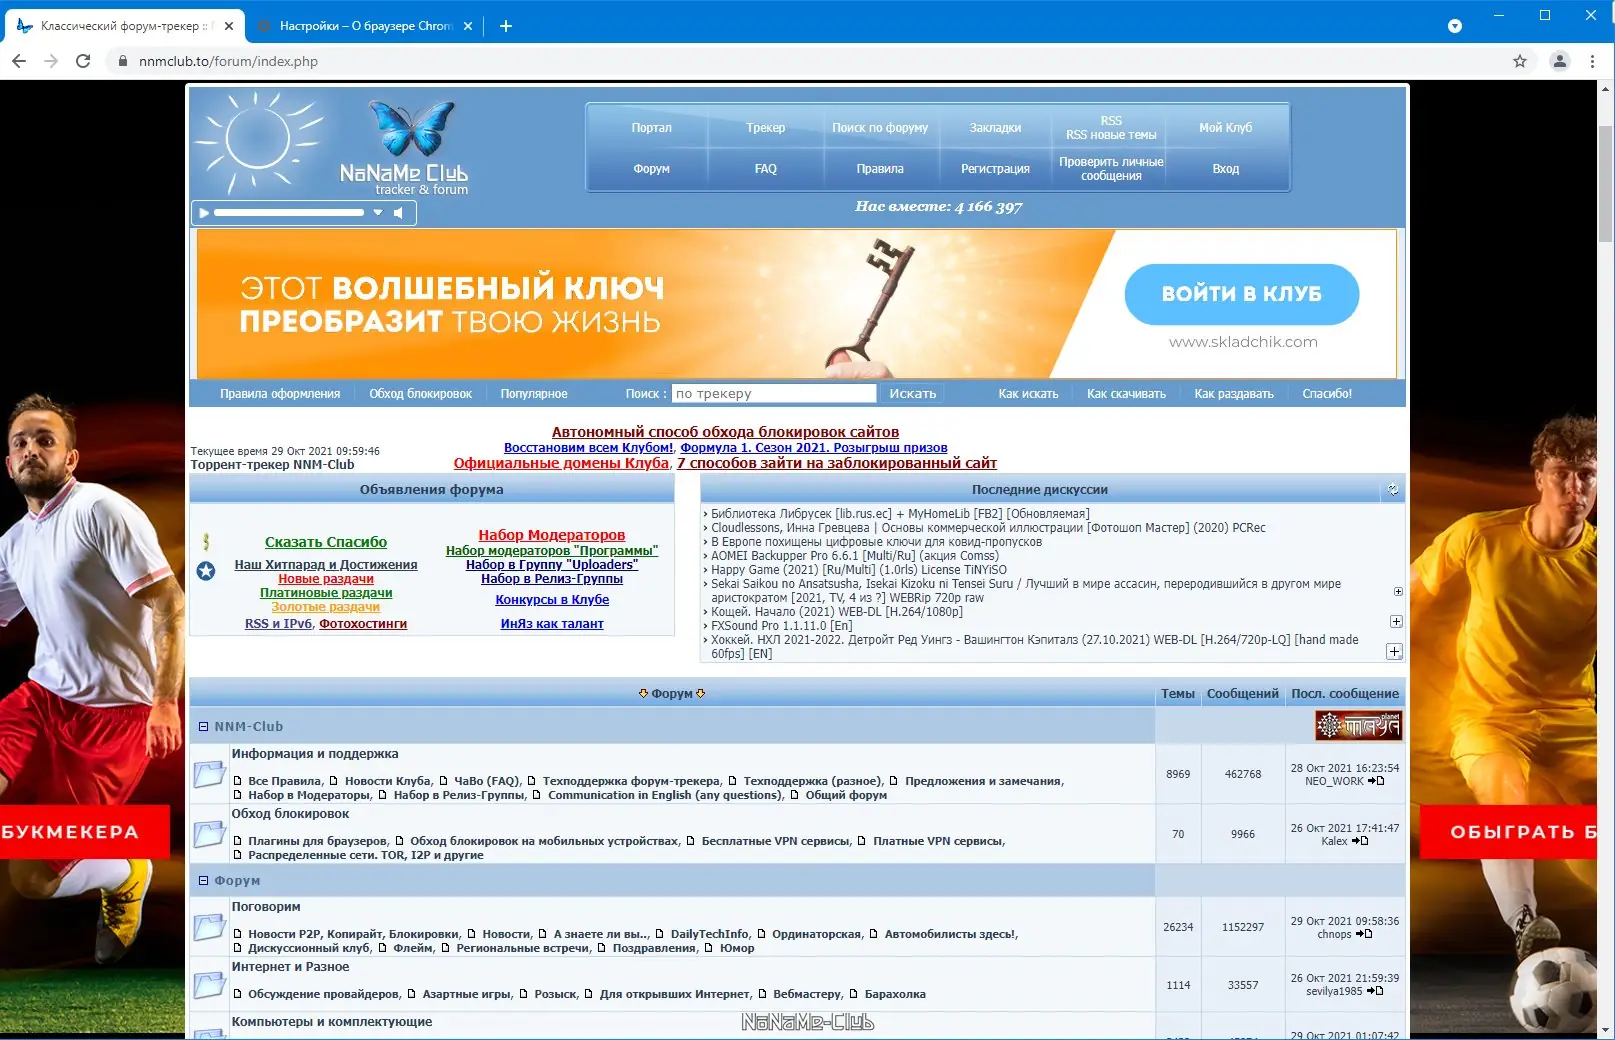
Task: Reload the page with the browser refresh icon
Action: (x=84, y=61)
